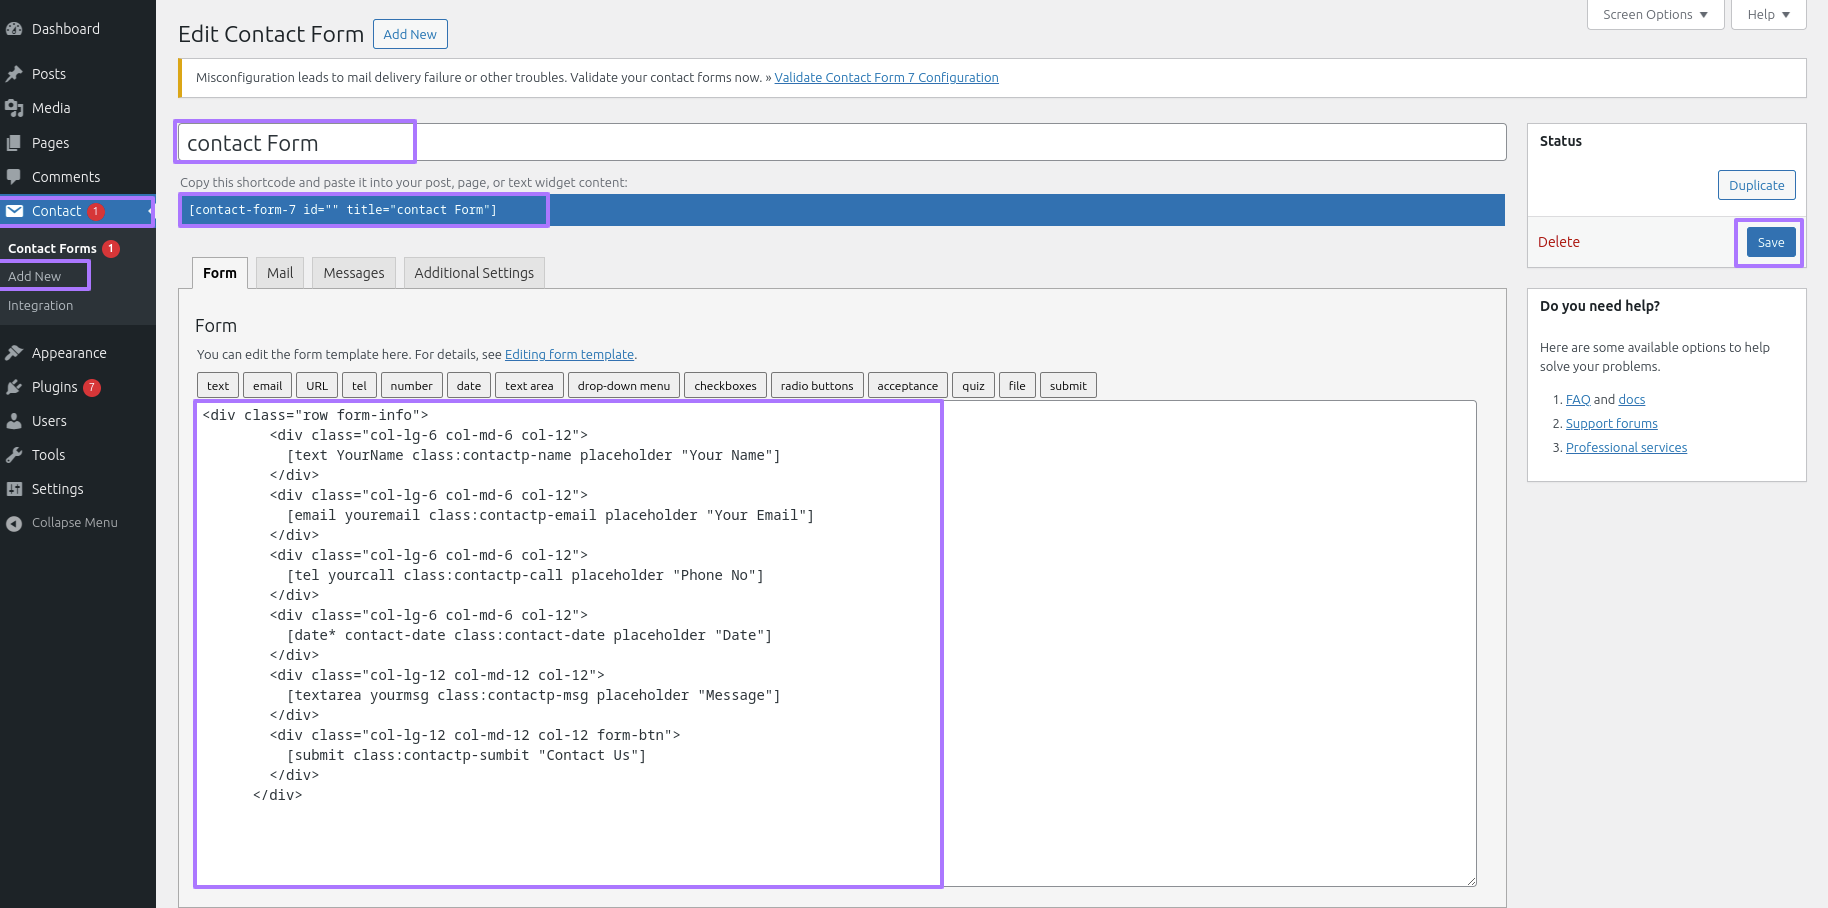Screen dimensions: 1828x908
Task: Insert a text area tag
Action: (x=529, y=386)
